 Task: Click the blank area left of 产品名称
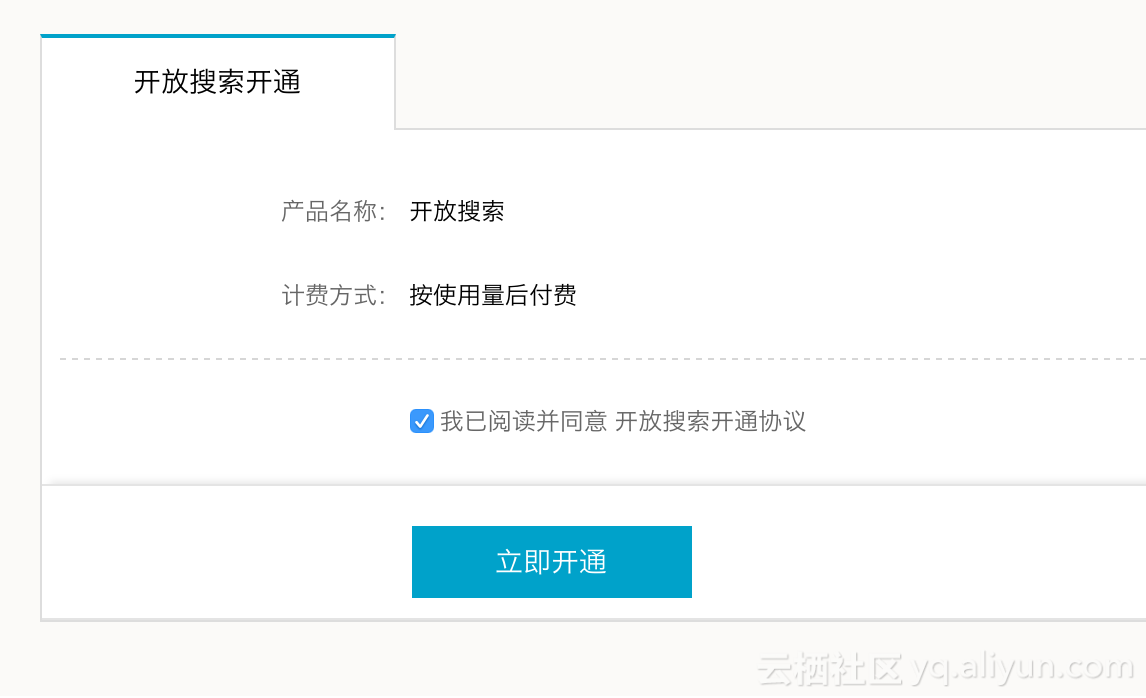click(150, 212)
